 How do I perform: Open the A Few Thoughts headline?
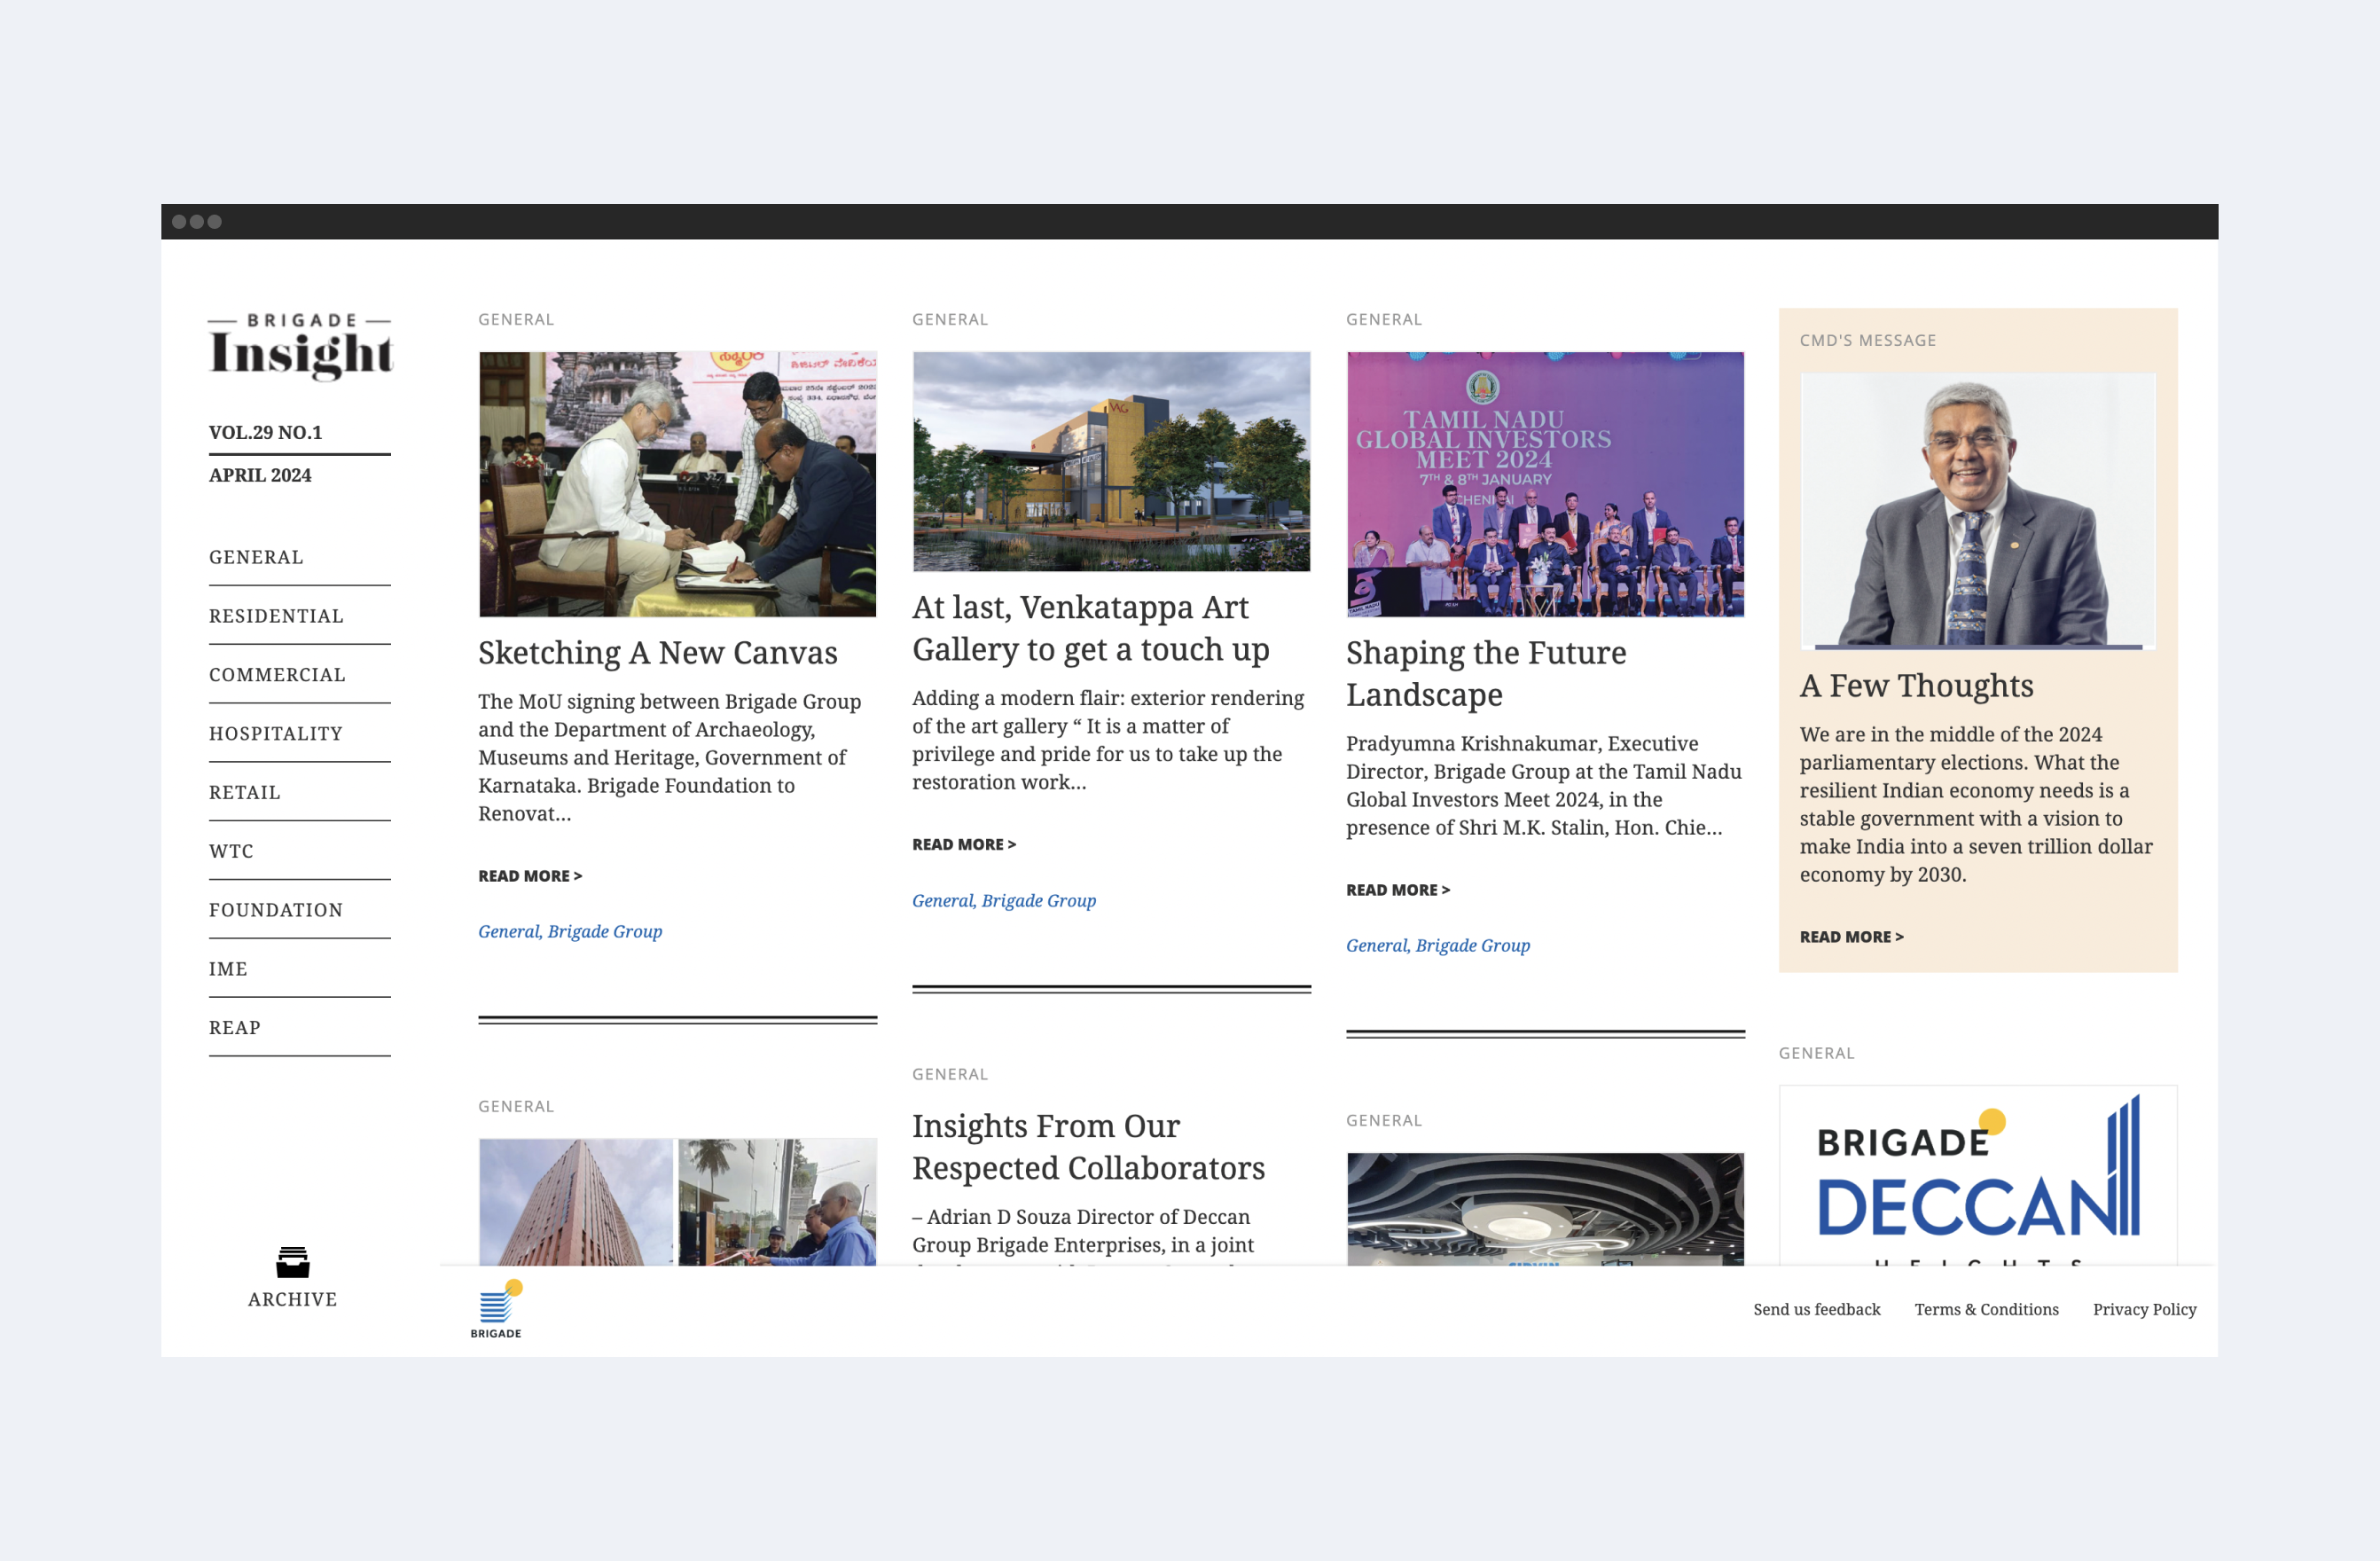coord(1917,686)
